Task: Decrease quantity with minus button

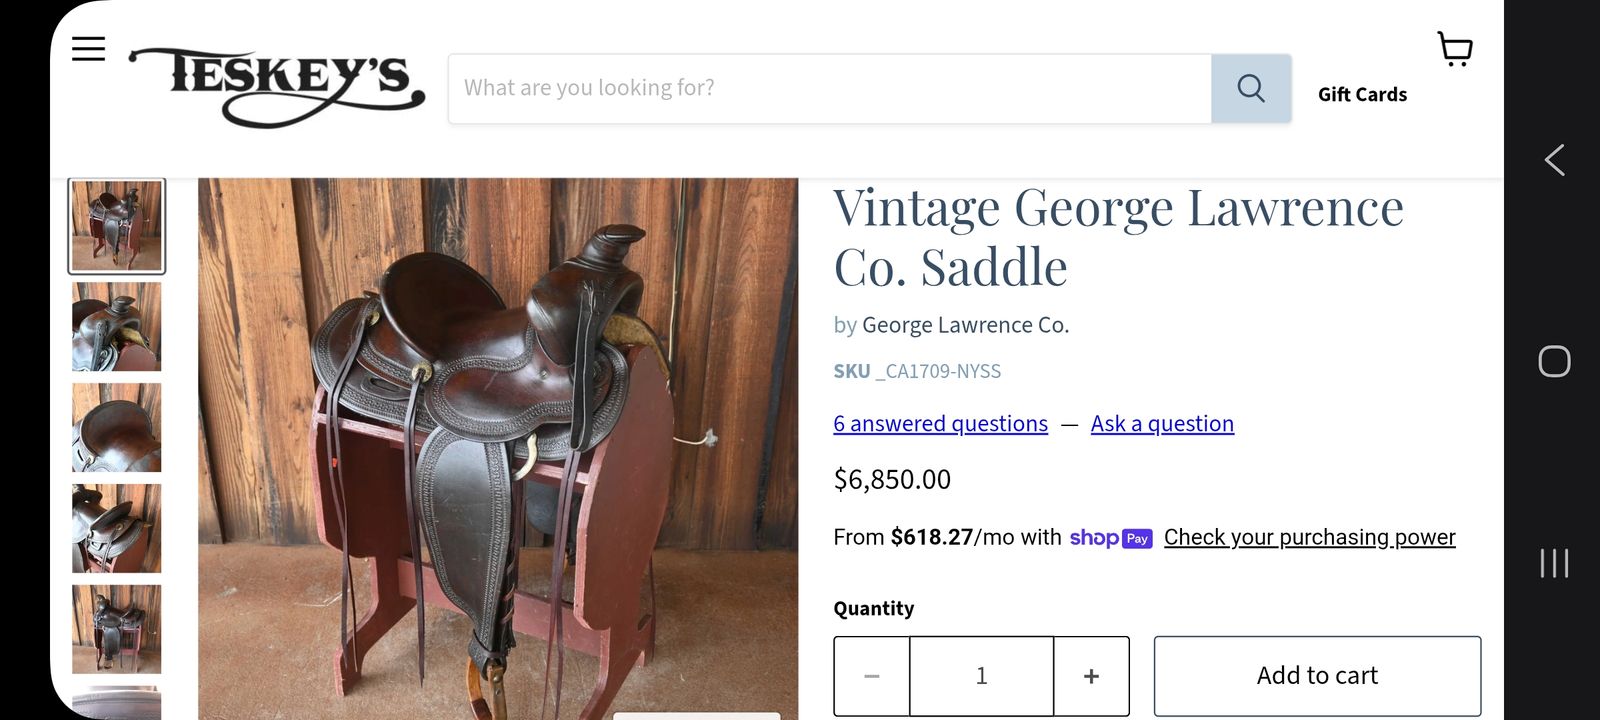Action: (x=872, y=677)
